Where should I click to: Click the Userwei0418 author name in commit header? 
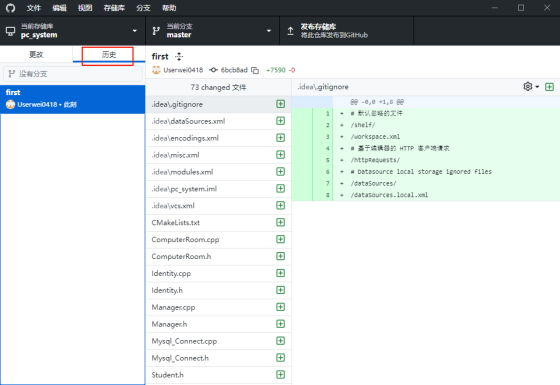[x=183, y=70]
